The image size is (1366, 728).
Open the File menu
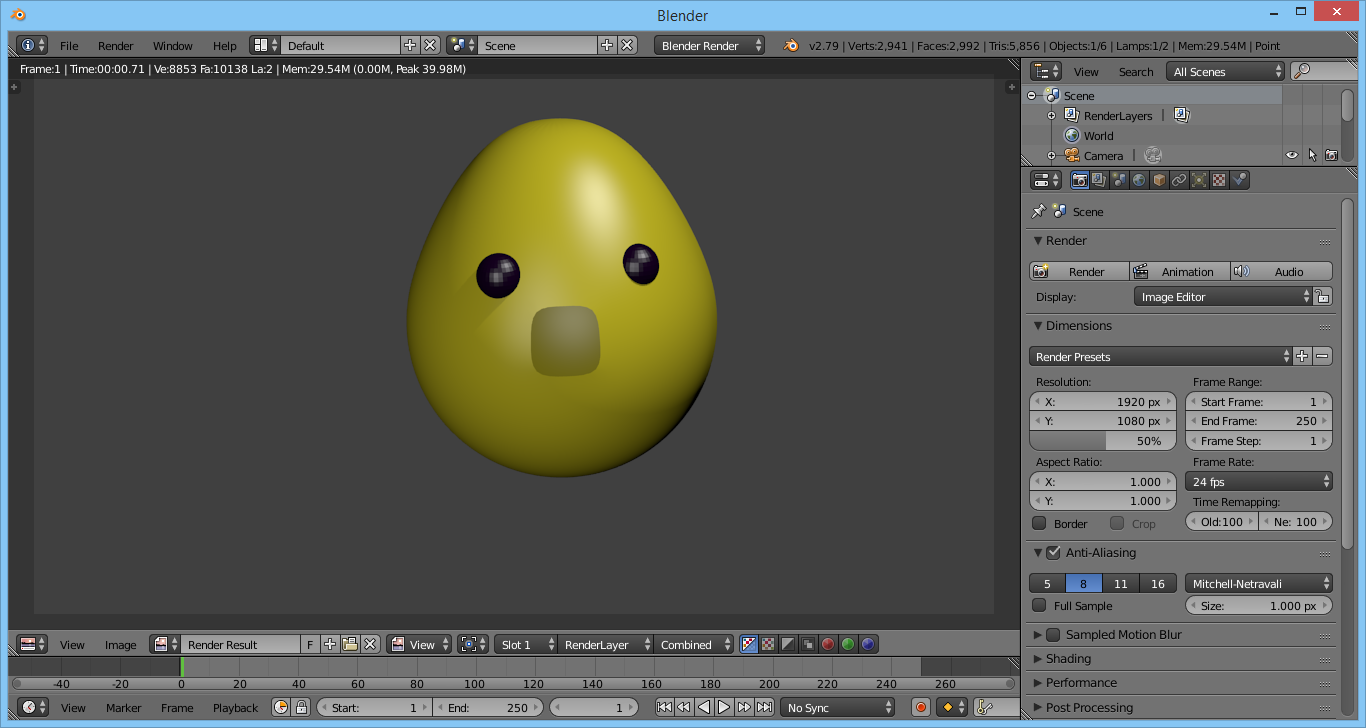coord(69,46)
